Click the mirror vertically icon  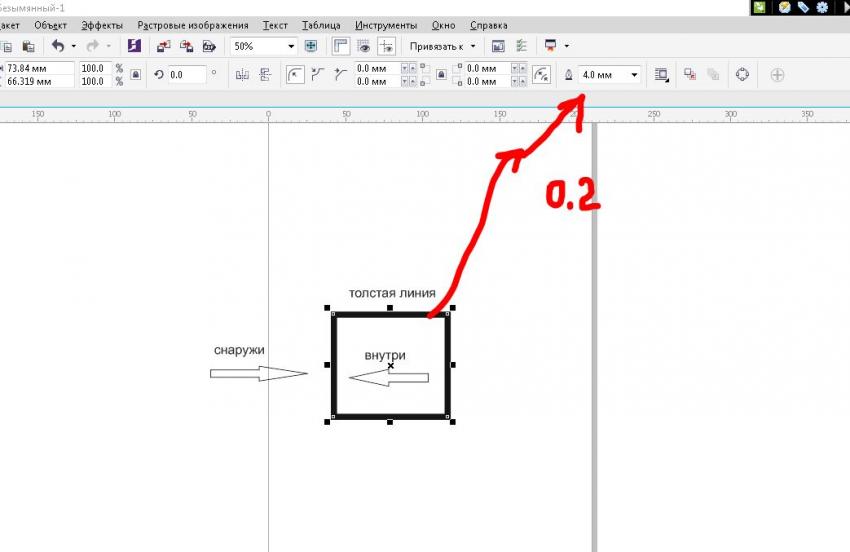pyautogui.click(x=265, y=75)
